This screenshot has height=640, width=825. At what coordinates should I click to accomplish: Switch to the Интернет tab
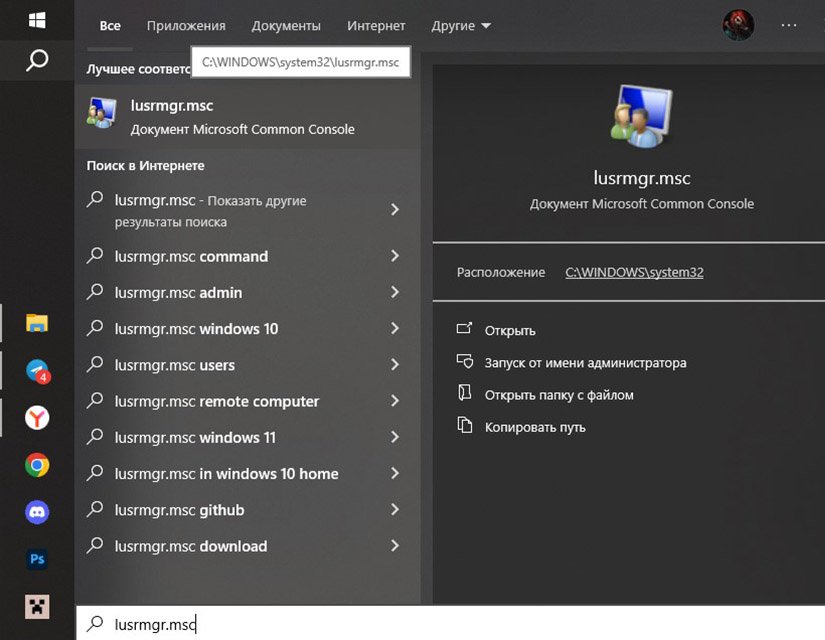click(376, 25)
